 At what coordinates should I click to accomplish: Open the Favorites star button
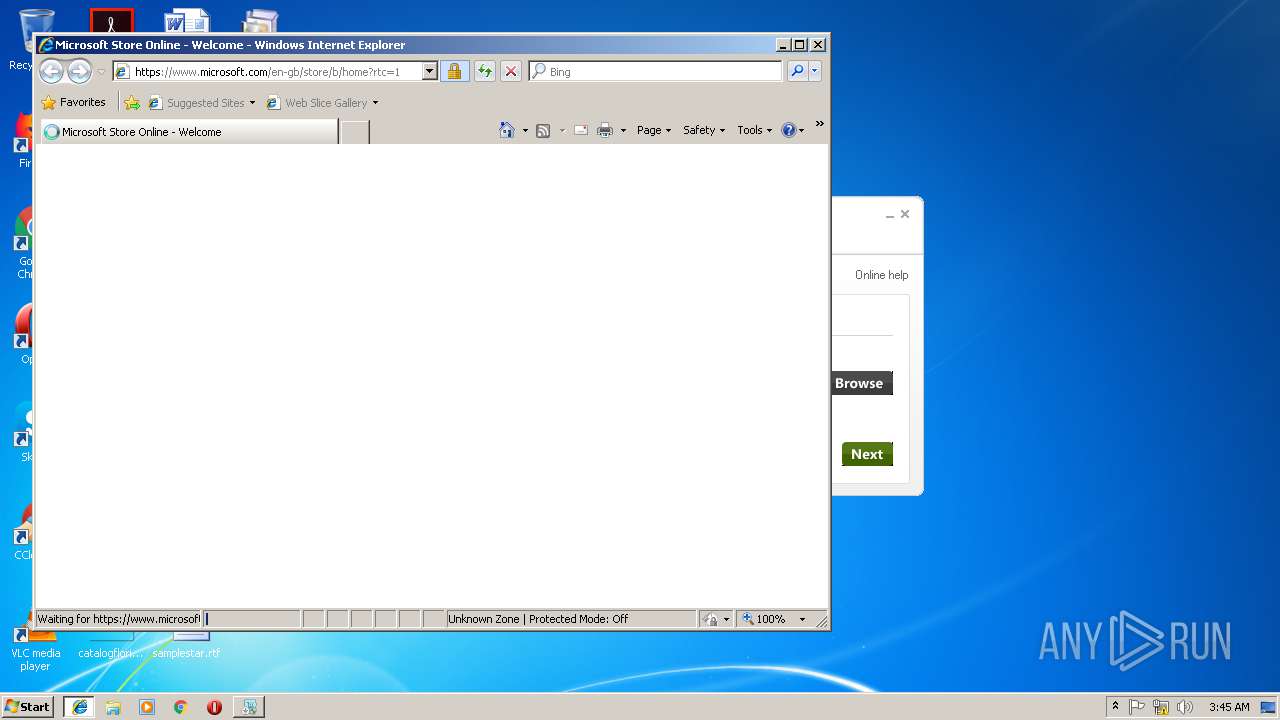tap(73, 102)
